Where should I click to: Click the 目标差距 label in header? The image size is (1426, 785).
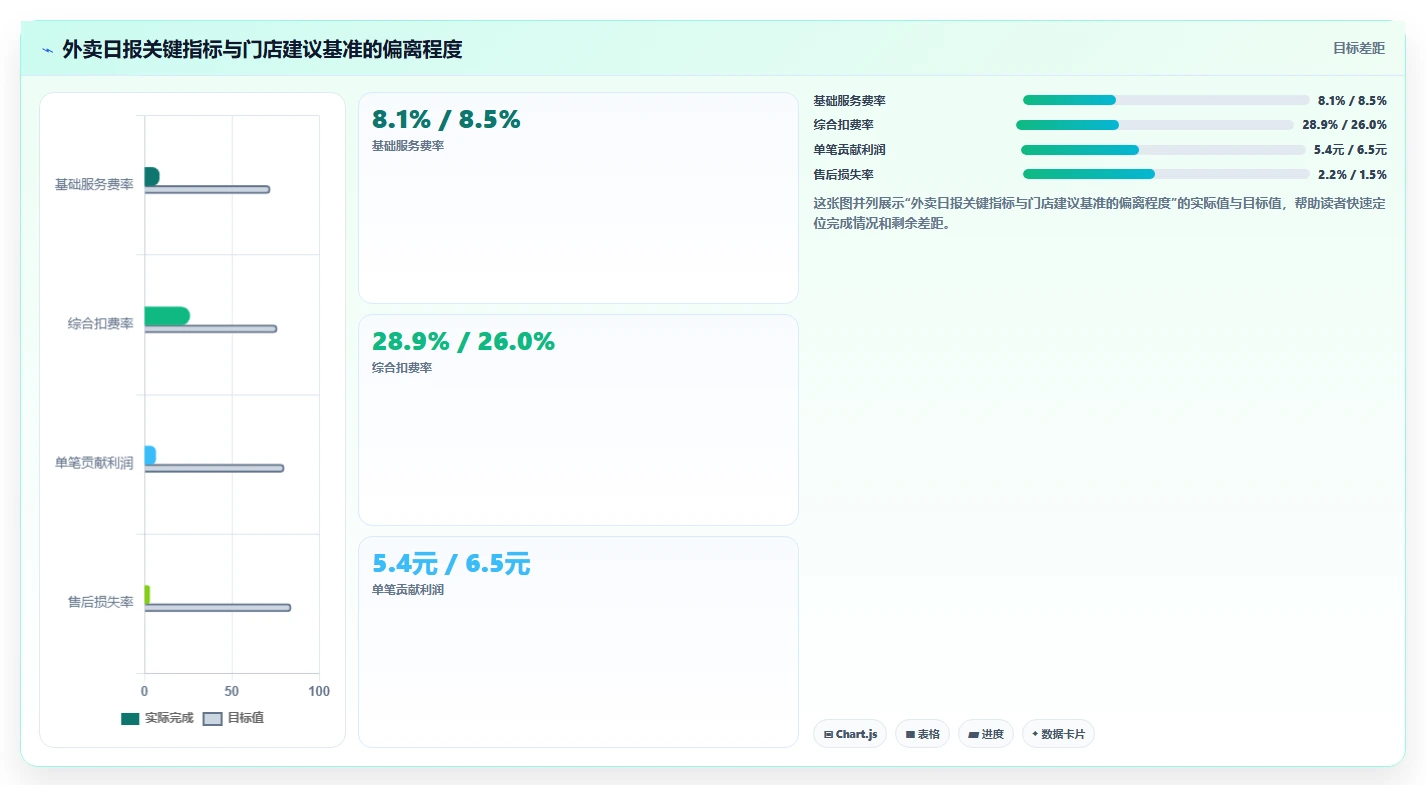(1359, 48)
